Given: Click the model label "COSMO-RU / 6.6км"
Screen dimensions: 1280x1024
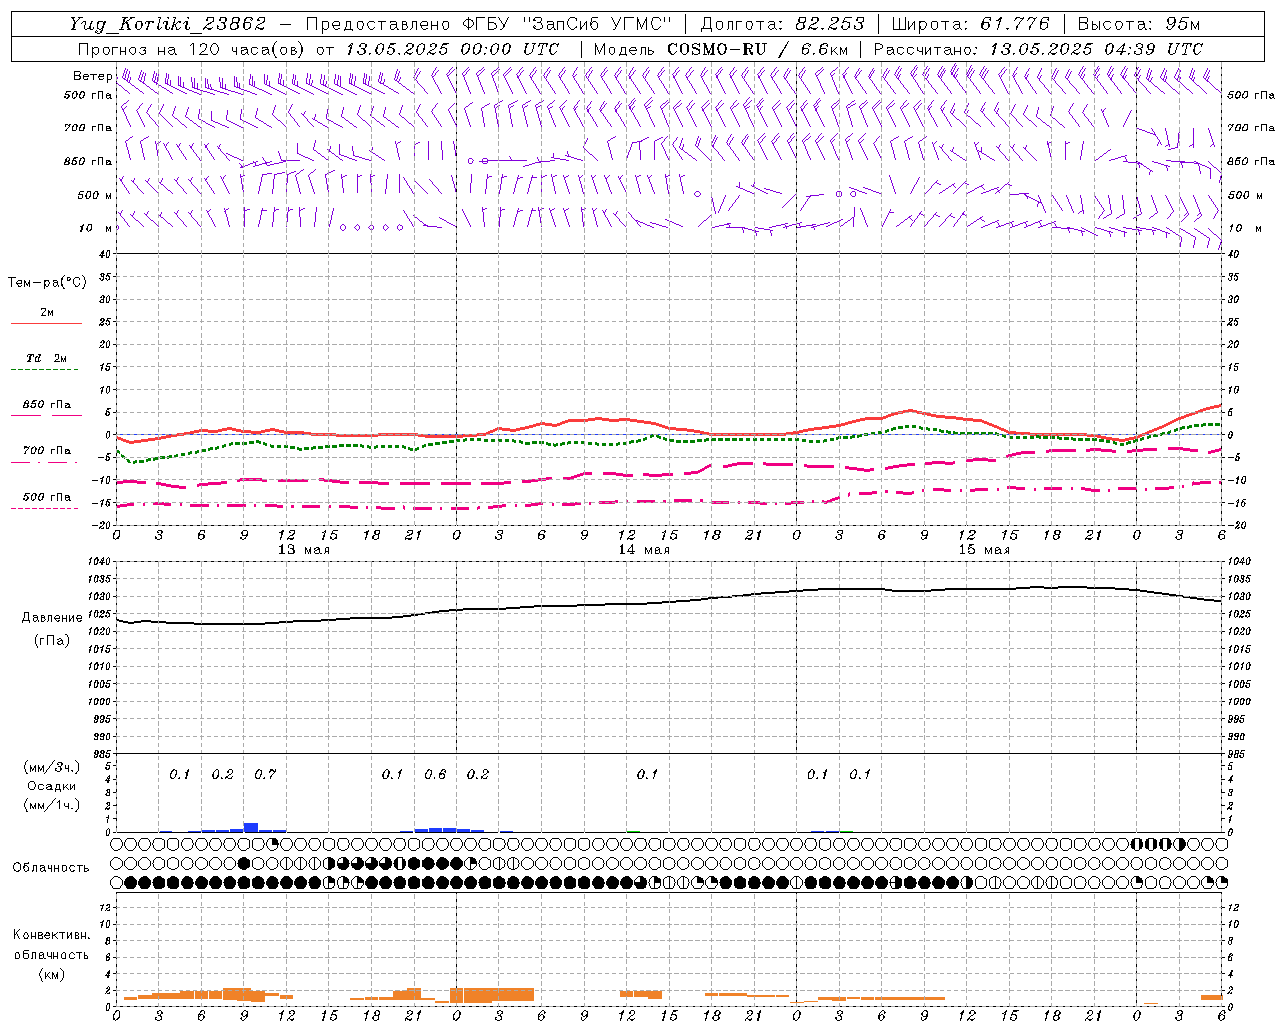Looking at the screenshot, I should tap(758, 49).
